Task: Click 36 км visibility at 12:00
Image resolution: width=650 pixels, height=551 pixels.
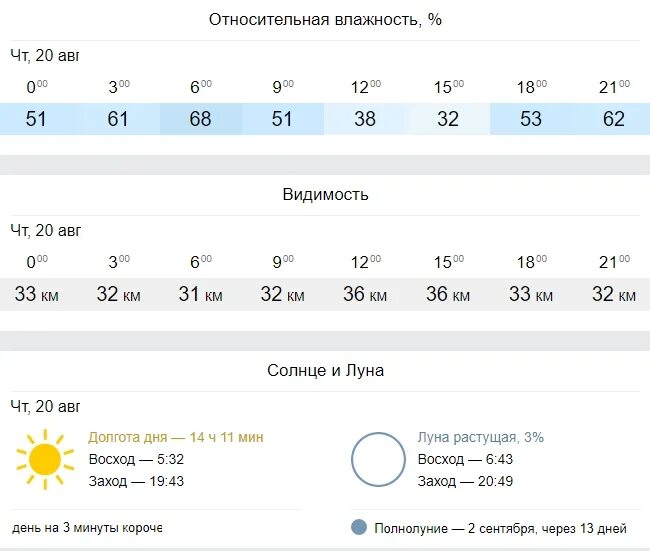Action: coord(365,294)
